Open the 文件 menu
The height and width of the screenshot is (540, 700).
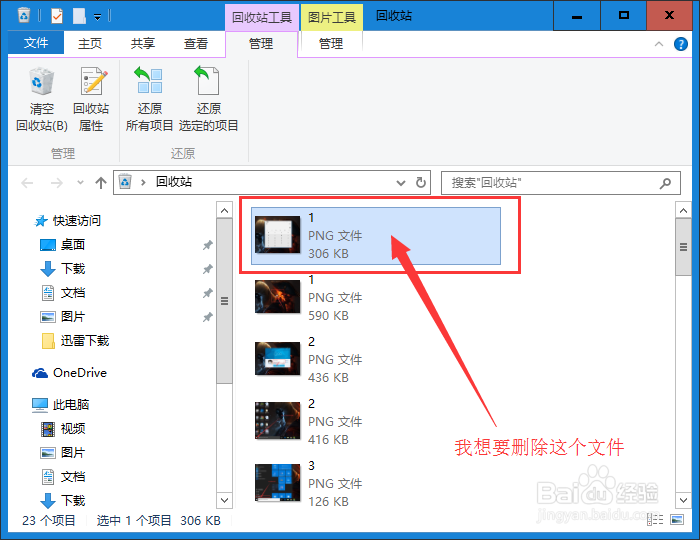pyautogui.click(x=36, y=43)
